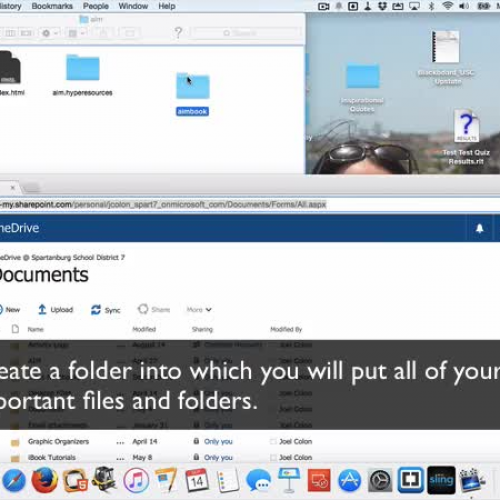500x500 pixels.
Task: Open the Finder arrange-by dropdown
Action: (x=77, y=33)
